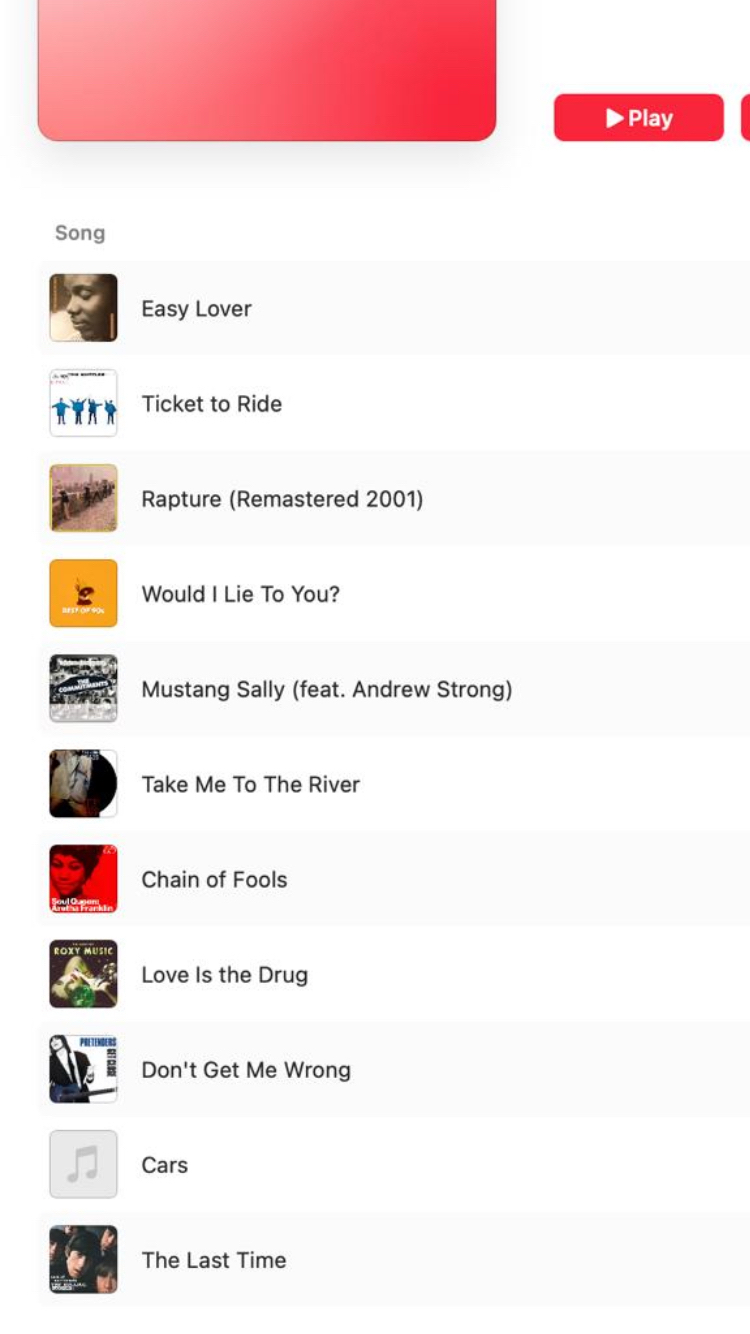The image size is (750, 1334).
Task: Click the placeholder music note icon for Cars
Action: (x=84, y=1164)
